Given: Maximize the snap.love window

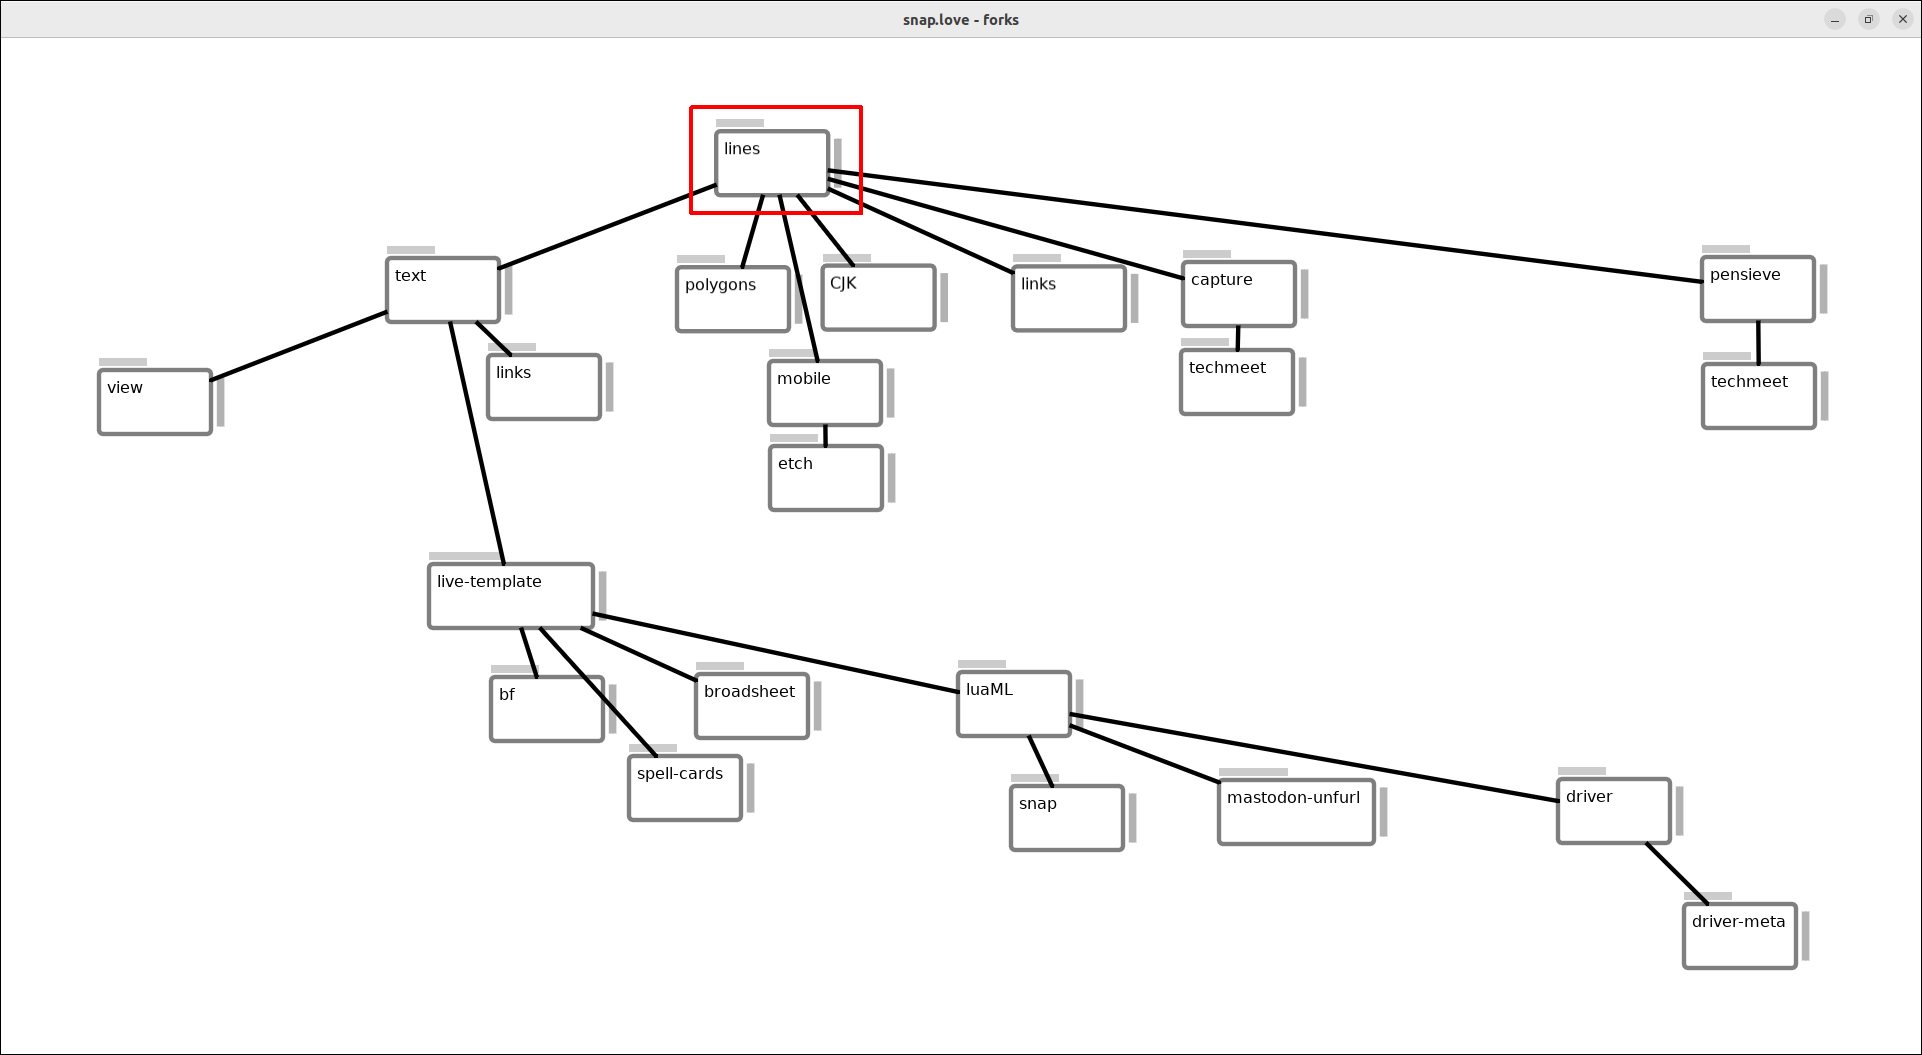Looking at the screenshot, I should point(1868,20).
